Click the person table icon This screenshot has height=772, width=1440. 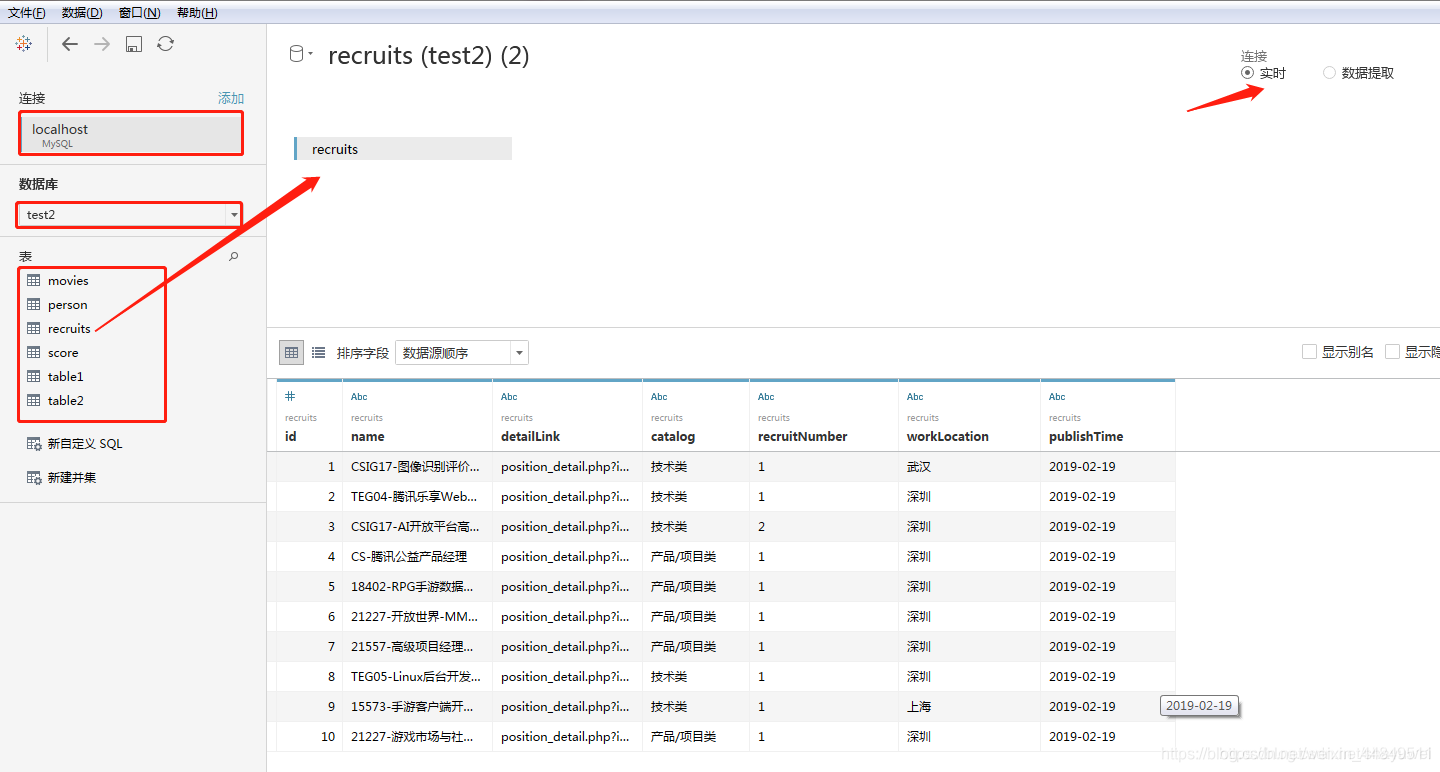(34, 305)
